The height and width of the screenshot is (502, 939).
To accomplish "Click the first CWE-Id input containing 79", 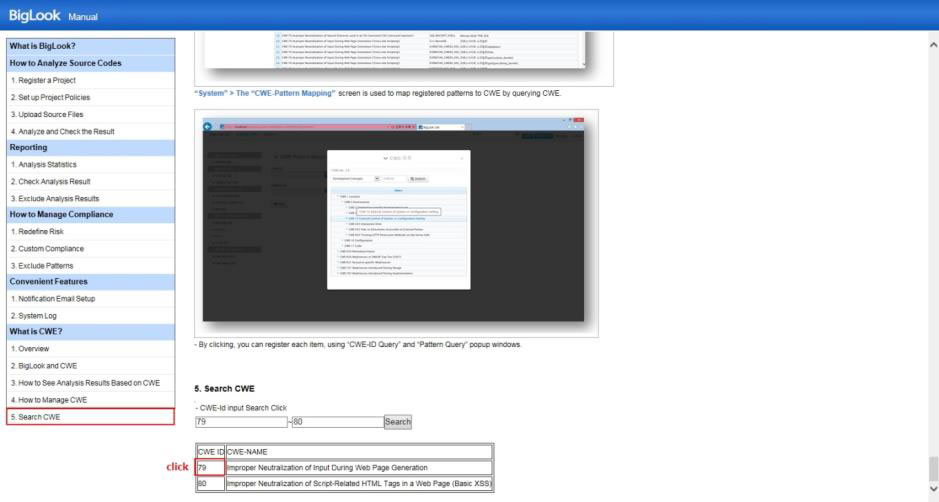I will (x=241, y=422).
